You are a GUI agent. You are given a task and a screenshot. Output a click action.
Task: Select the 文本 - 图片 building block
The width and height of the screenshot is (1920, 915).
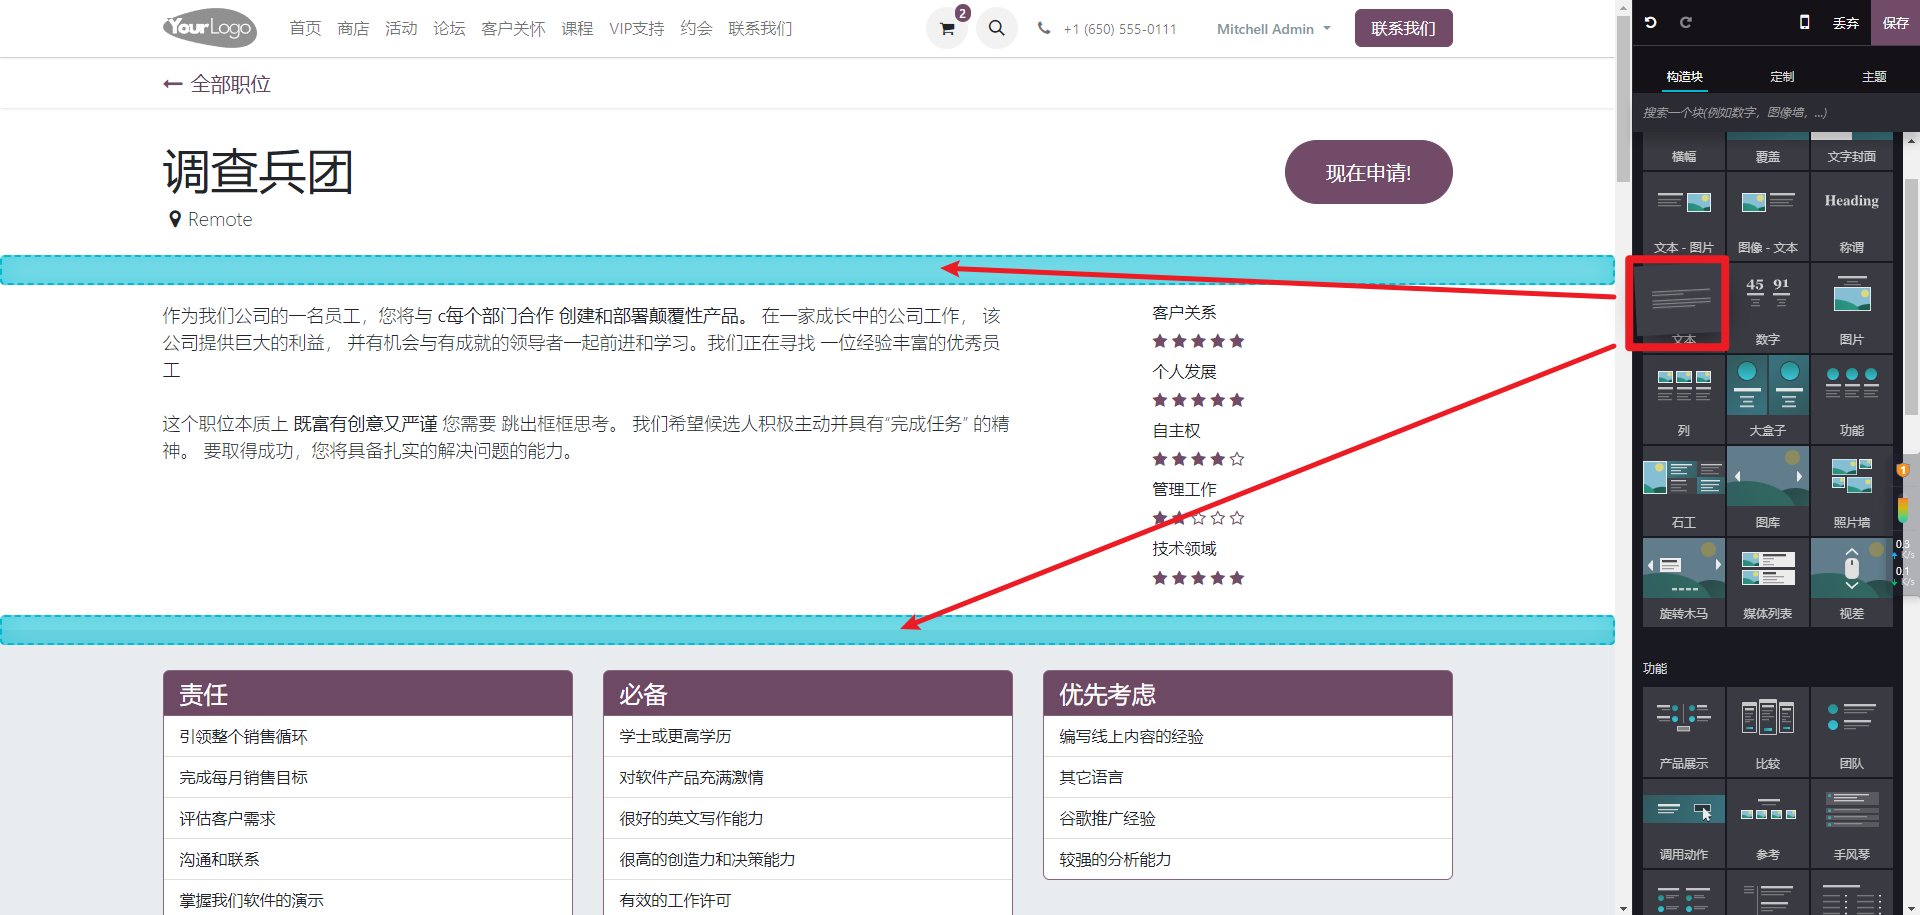click(x=1684, y=217)
